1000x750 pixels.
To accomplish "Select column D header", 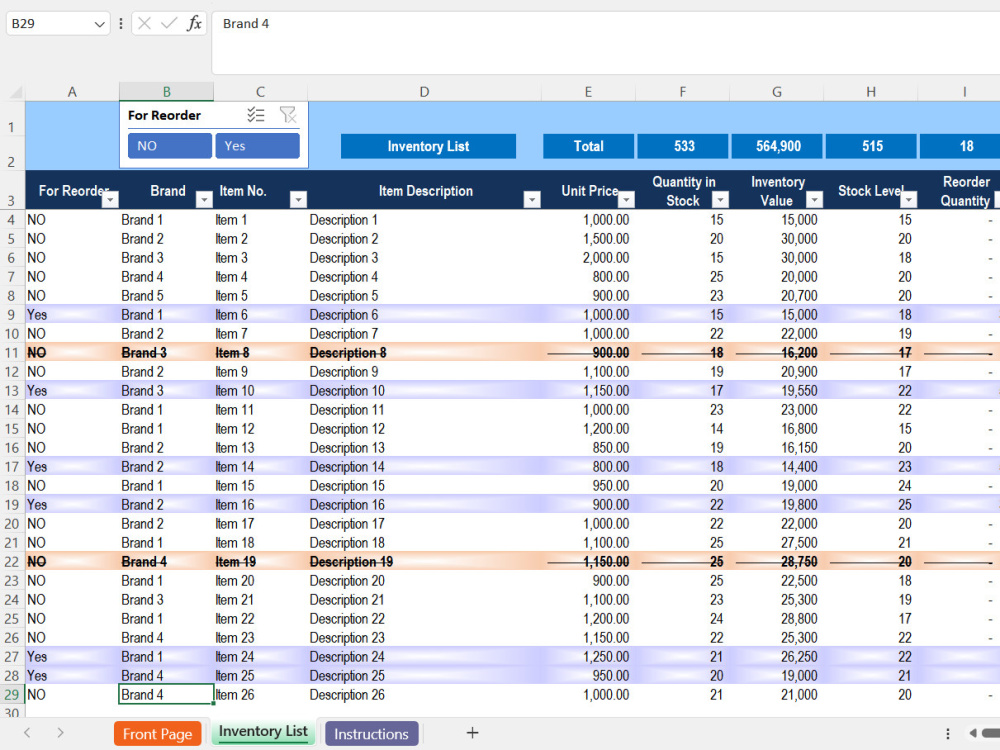I will pyautogui.click(x=424, y=92).
